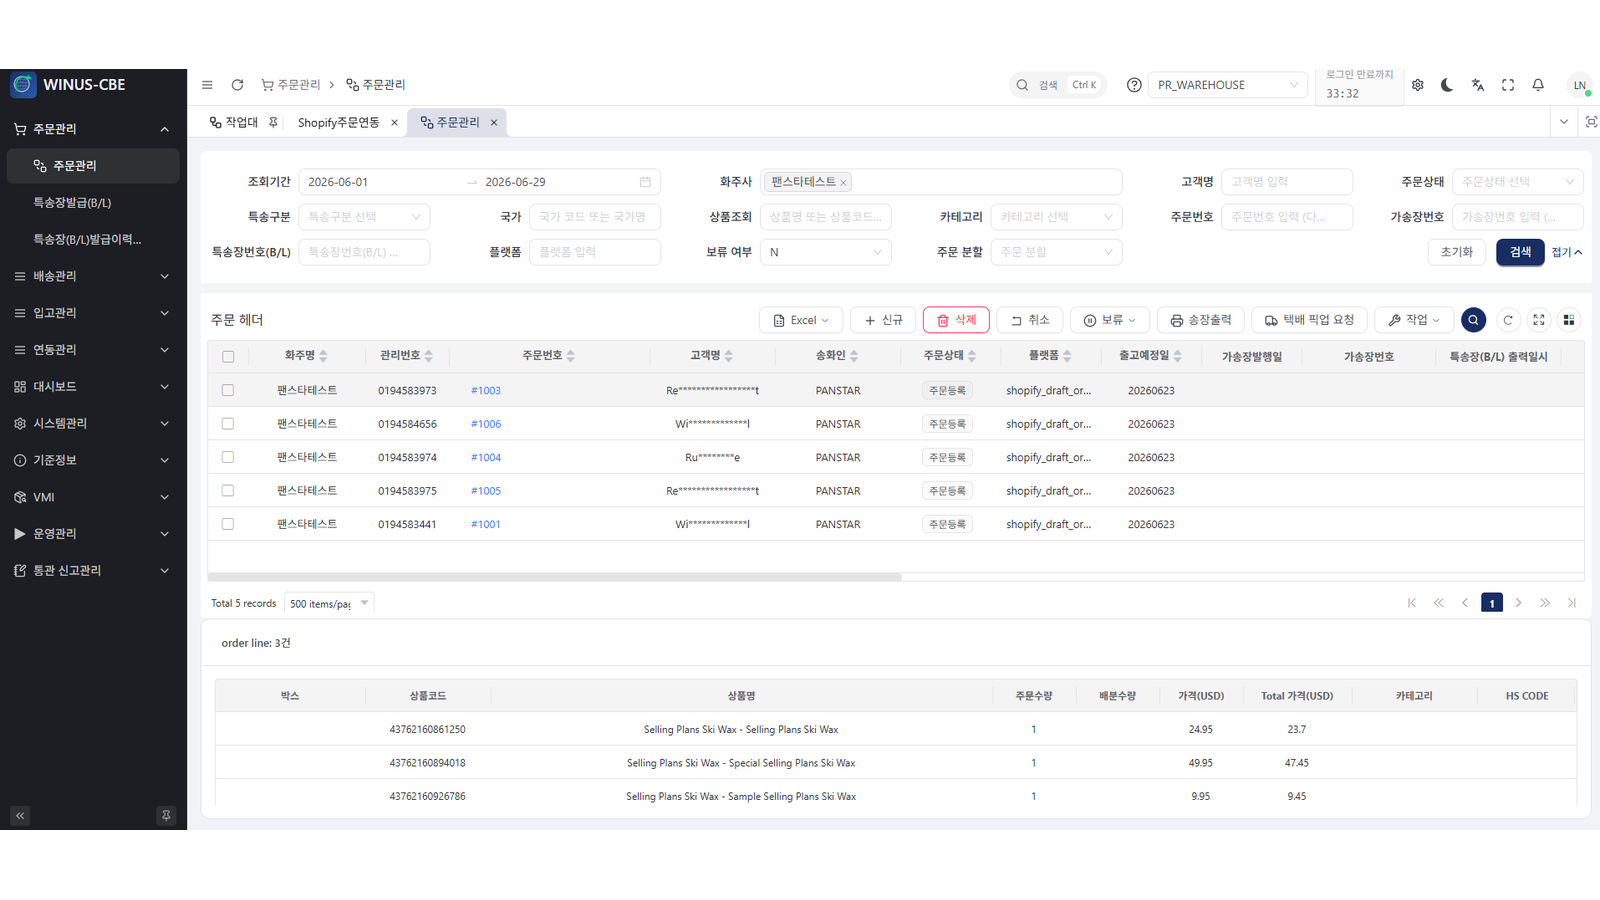The height and width of the screenshot is (900, 1600).
Task: Open the 작업 actions dropdown
Action: point(1414,320)
